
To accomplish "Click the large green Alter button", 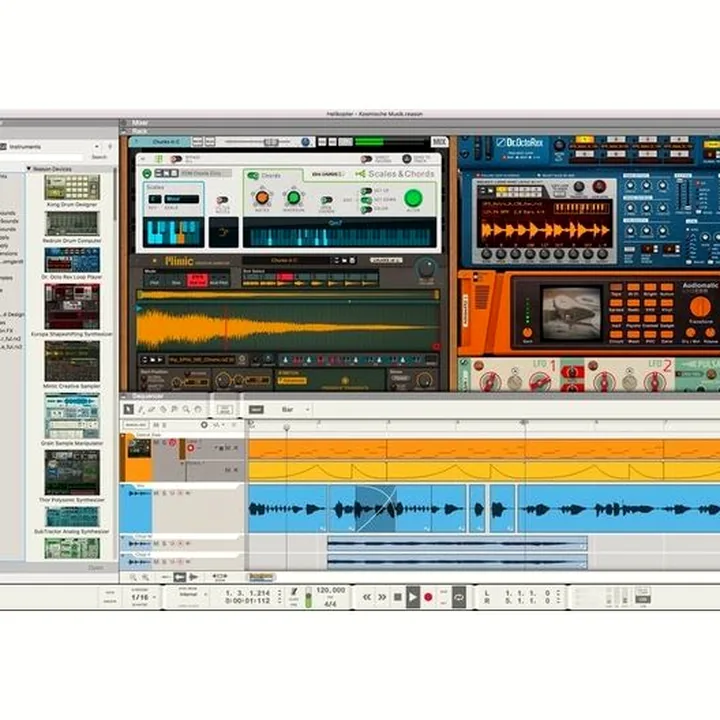I will tap(413, 198).
